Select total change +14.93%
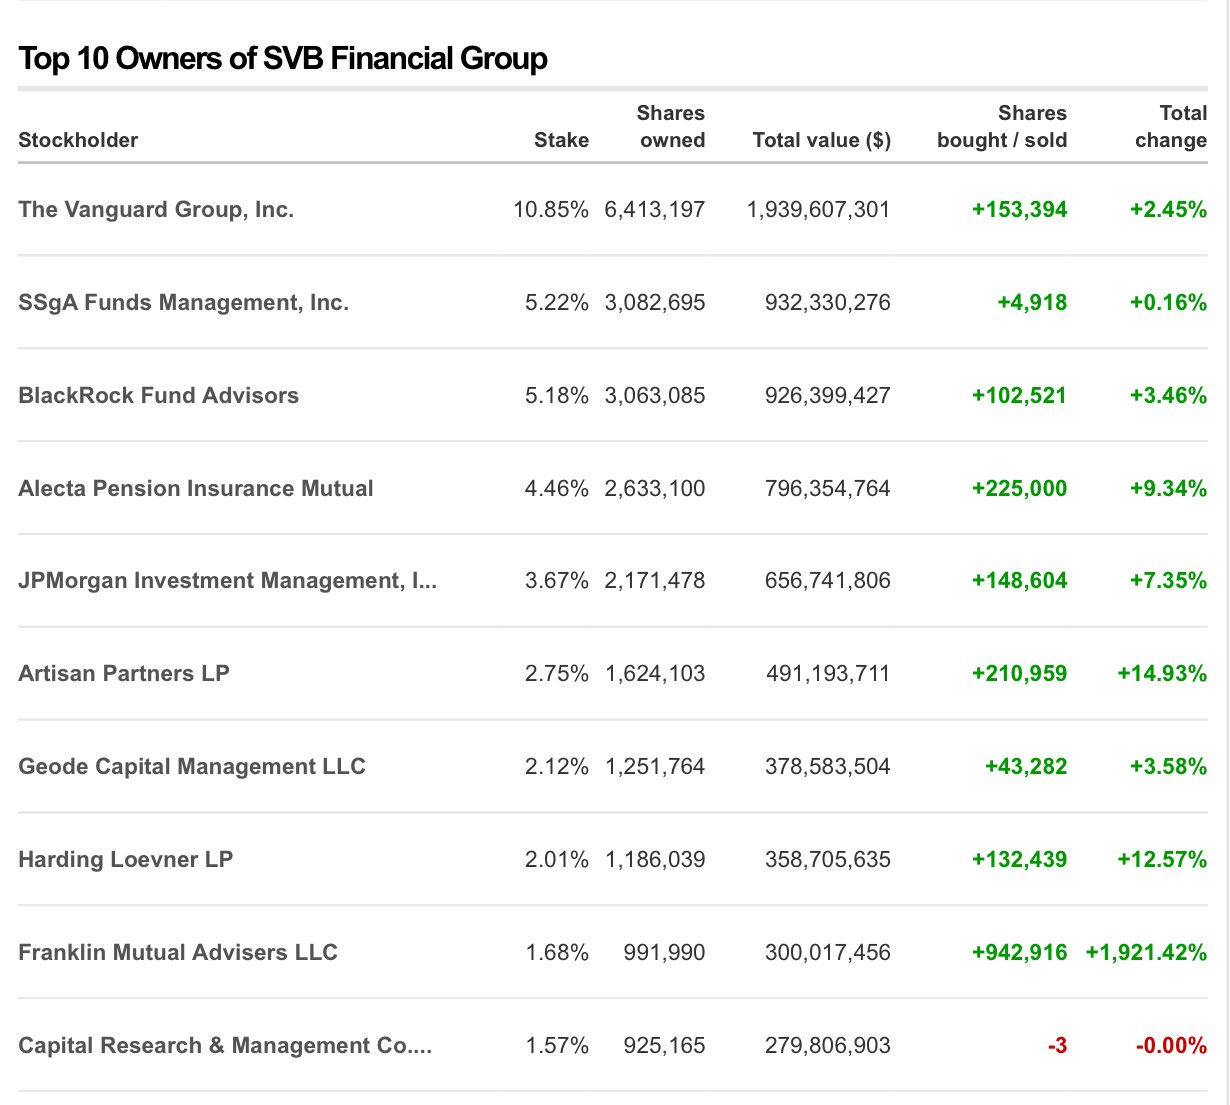 (1162, 674)
